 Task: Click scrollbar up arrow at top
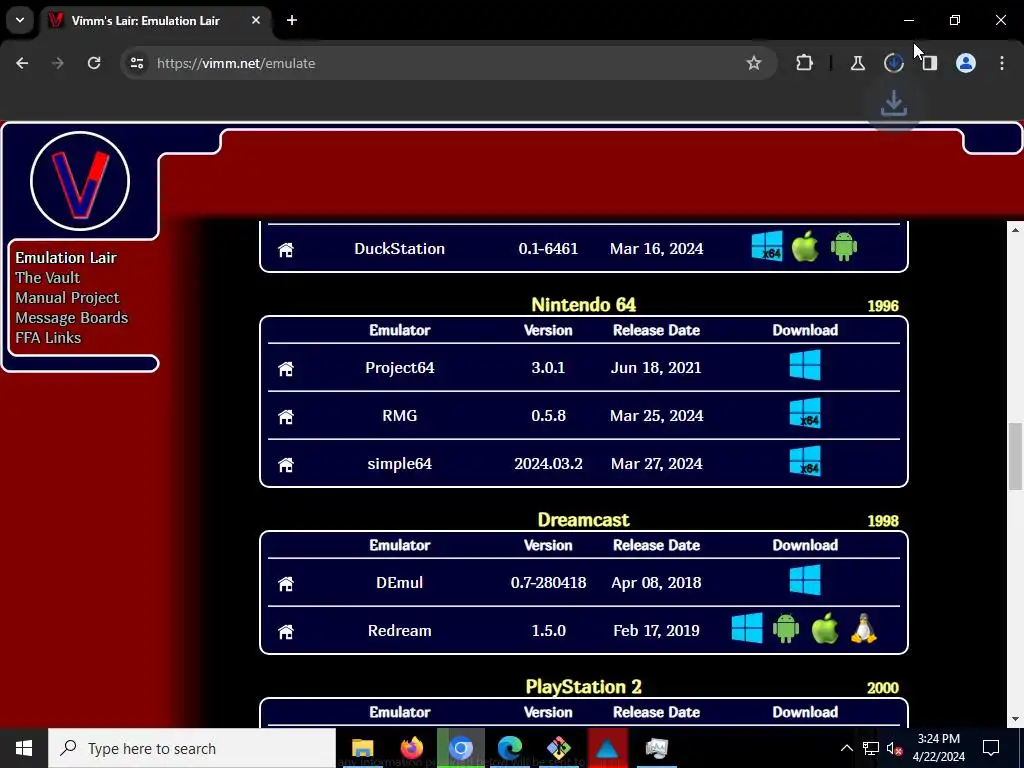coord(1015,229)
